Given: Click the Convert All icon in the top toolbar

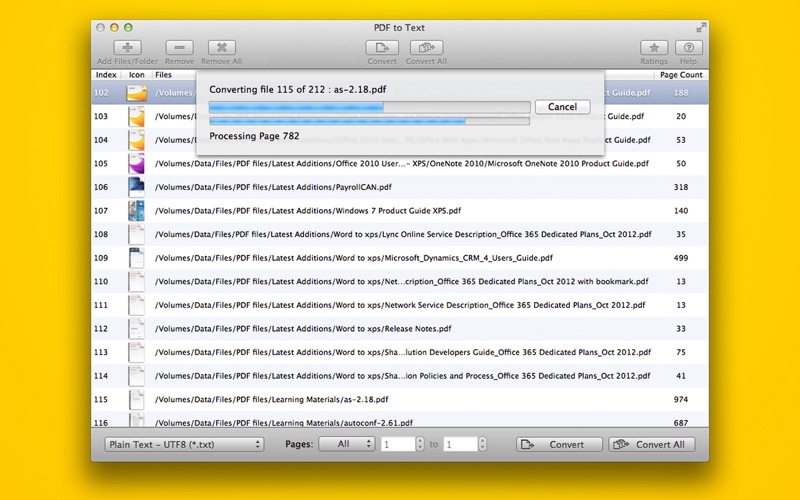Looking at the screenshot, I should click(x=426, y=48).
